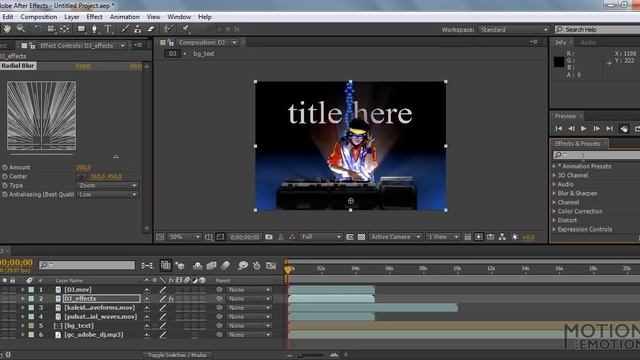Open the Animation menu
Screen dimensions: 640x360
pyautogui.click(x=124, y=17)
